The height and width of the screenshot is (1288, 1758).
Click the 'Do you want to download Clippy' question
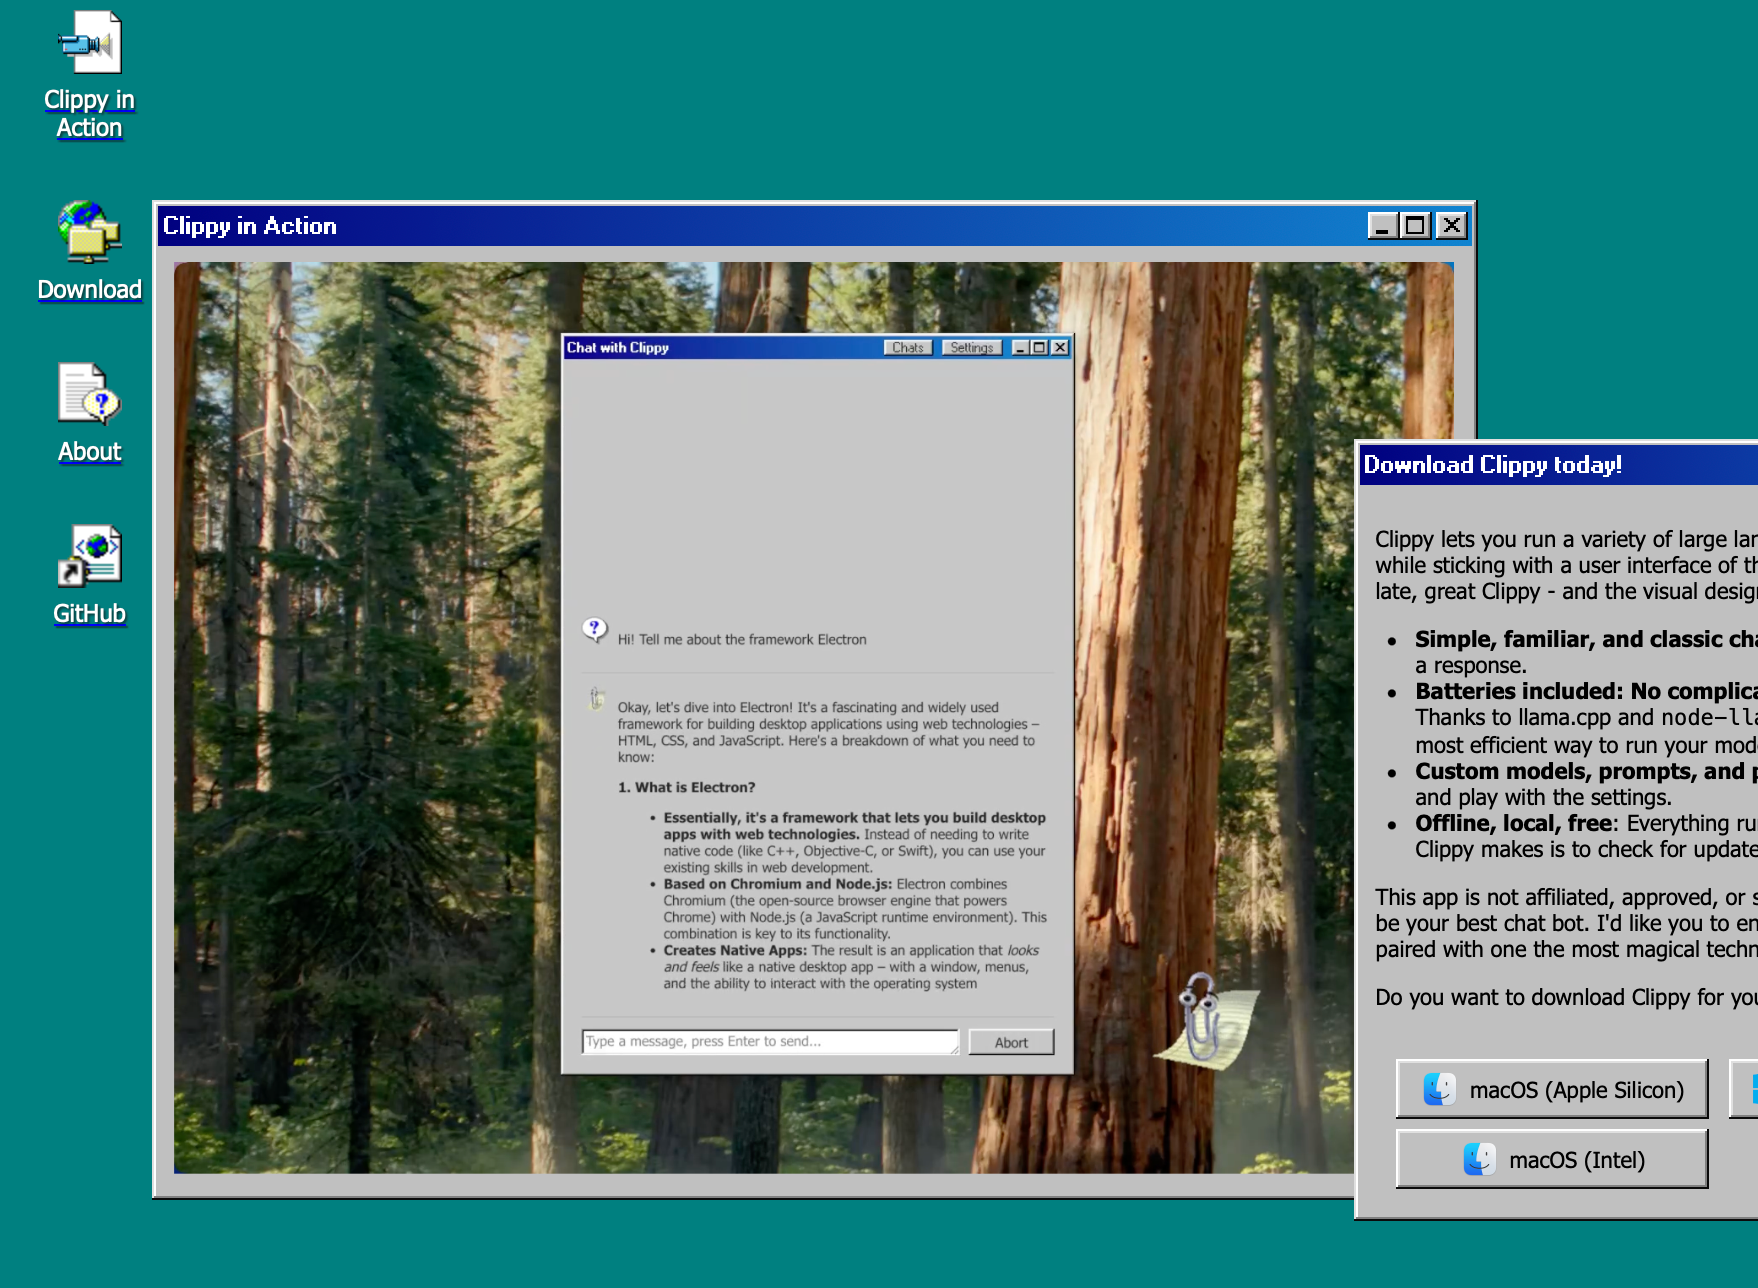(1566, 997)
